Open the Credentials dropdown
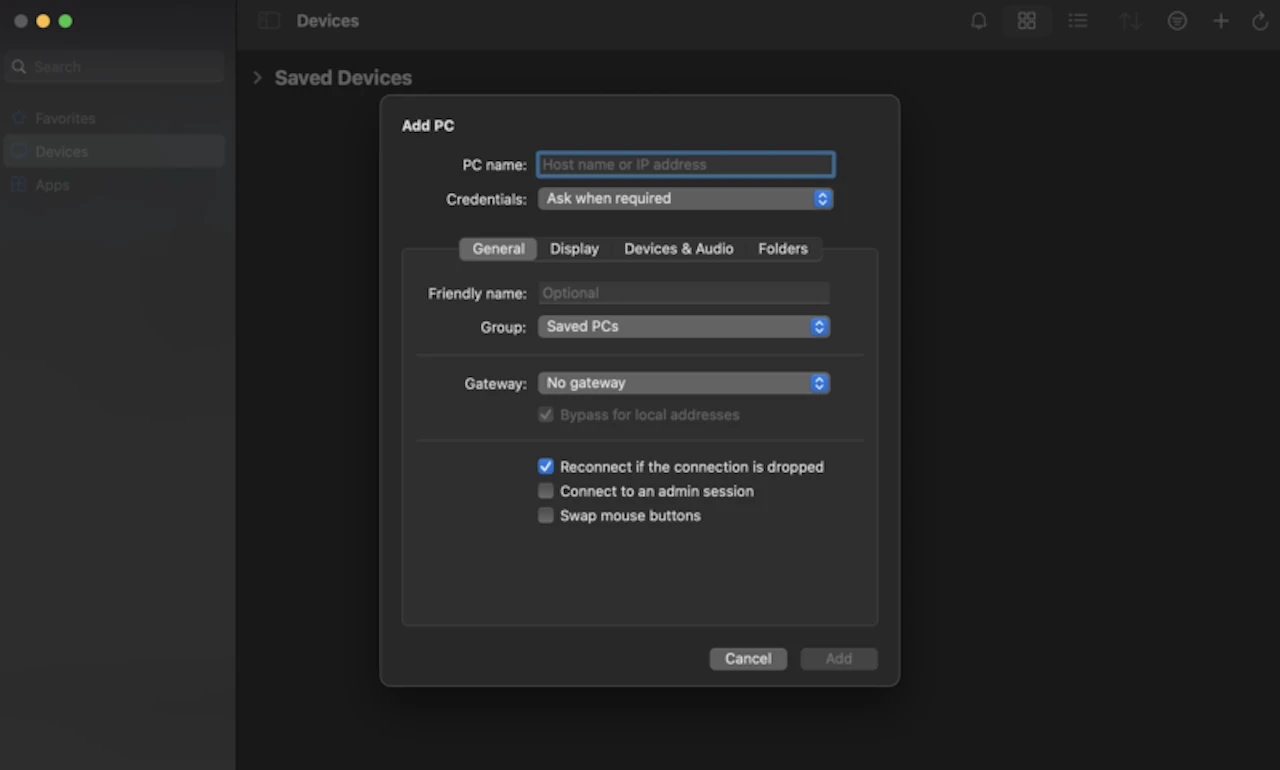The width and height of the screenshot is (1280, 770). tap(685, 199)
